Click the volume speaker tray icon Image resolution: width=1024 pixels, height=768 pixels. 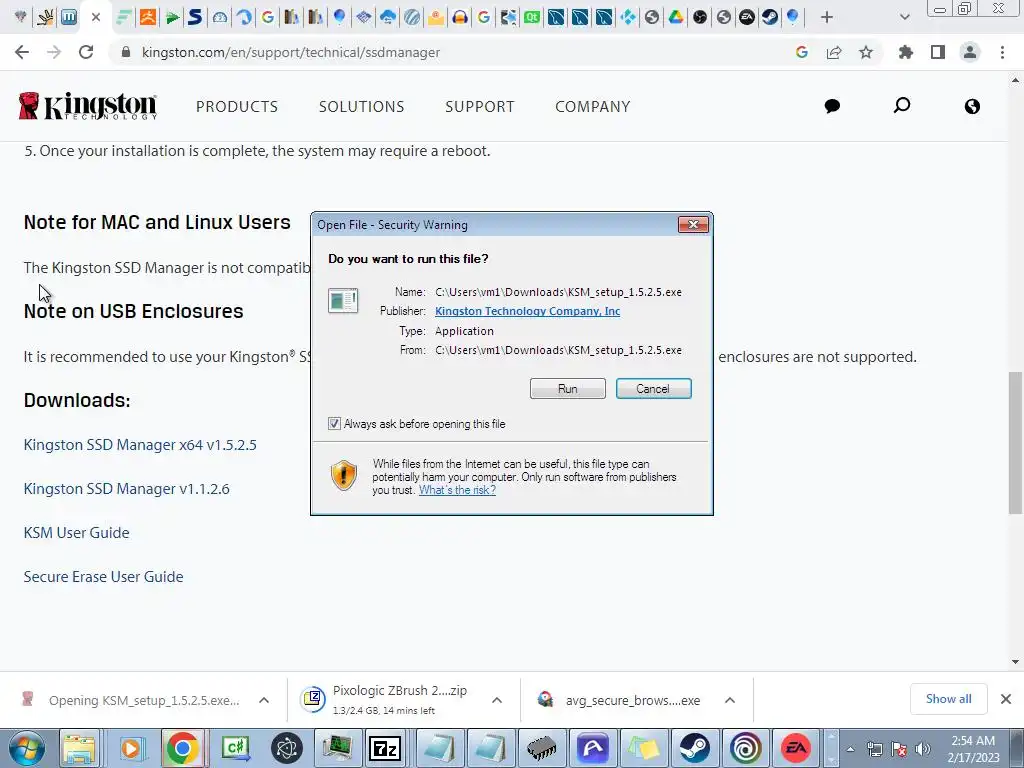coord(922,749)
